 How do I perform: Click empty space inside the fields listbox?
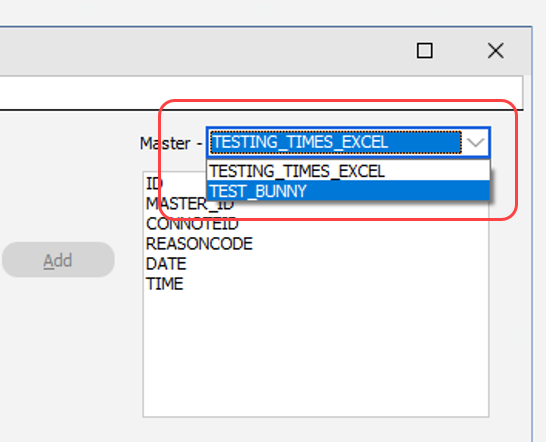tap(315, 352)
